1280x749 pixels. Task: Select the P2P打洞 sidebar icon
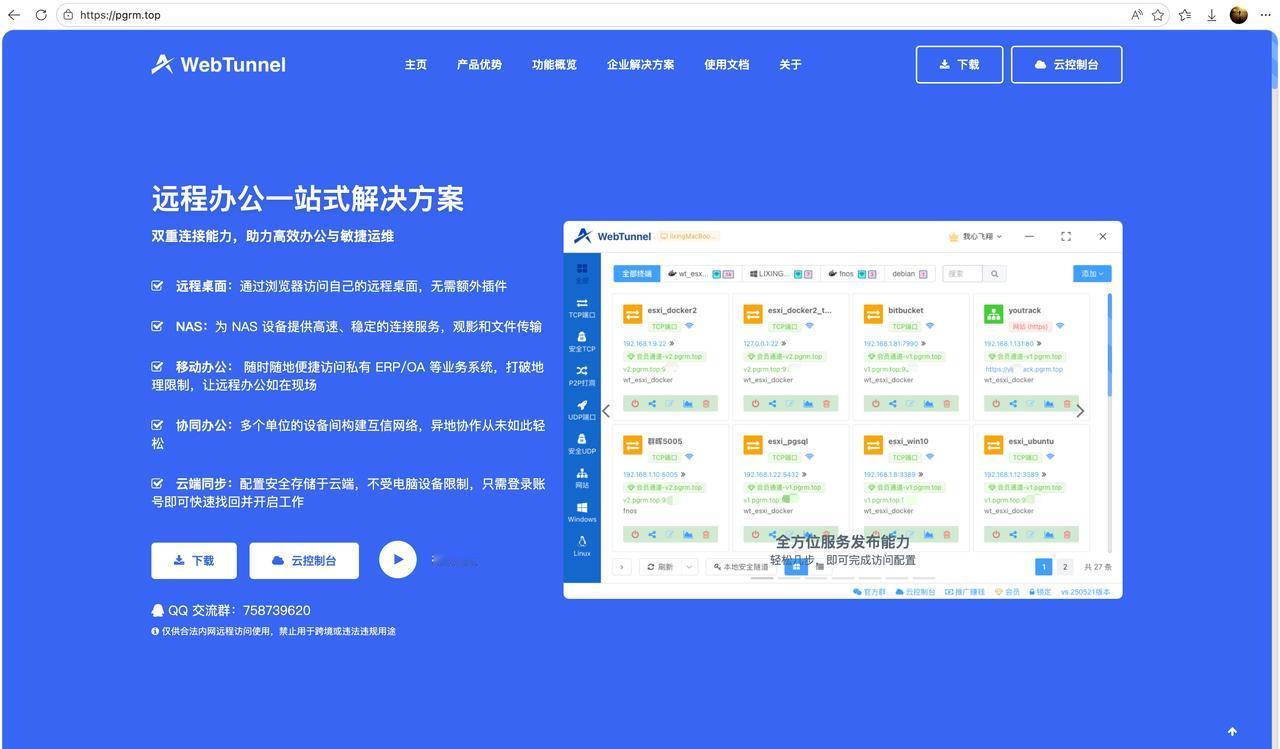582,376
